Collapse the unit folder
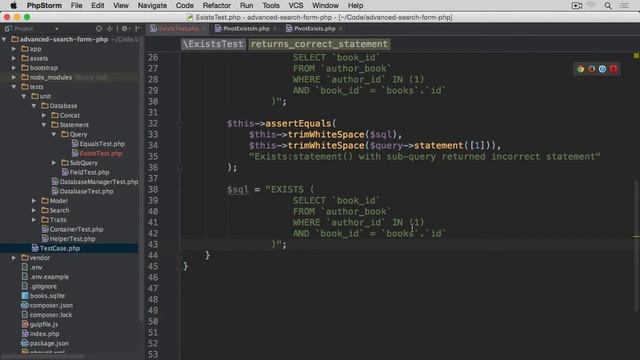This screenshot has width=640, height=360. [x=24, y=96]
